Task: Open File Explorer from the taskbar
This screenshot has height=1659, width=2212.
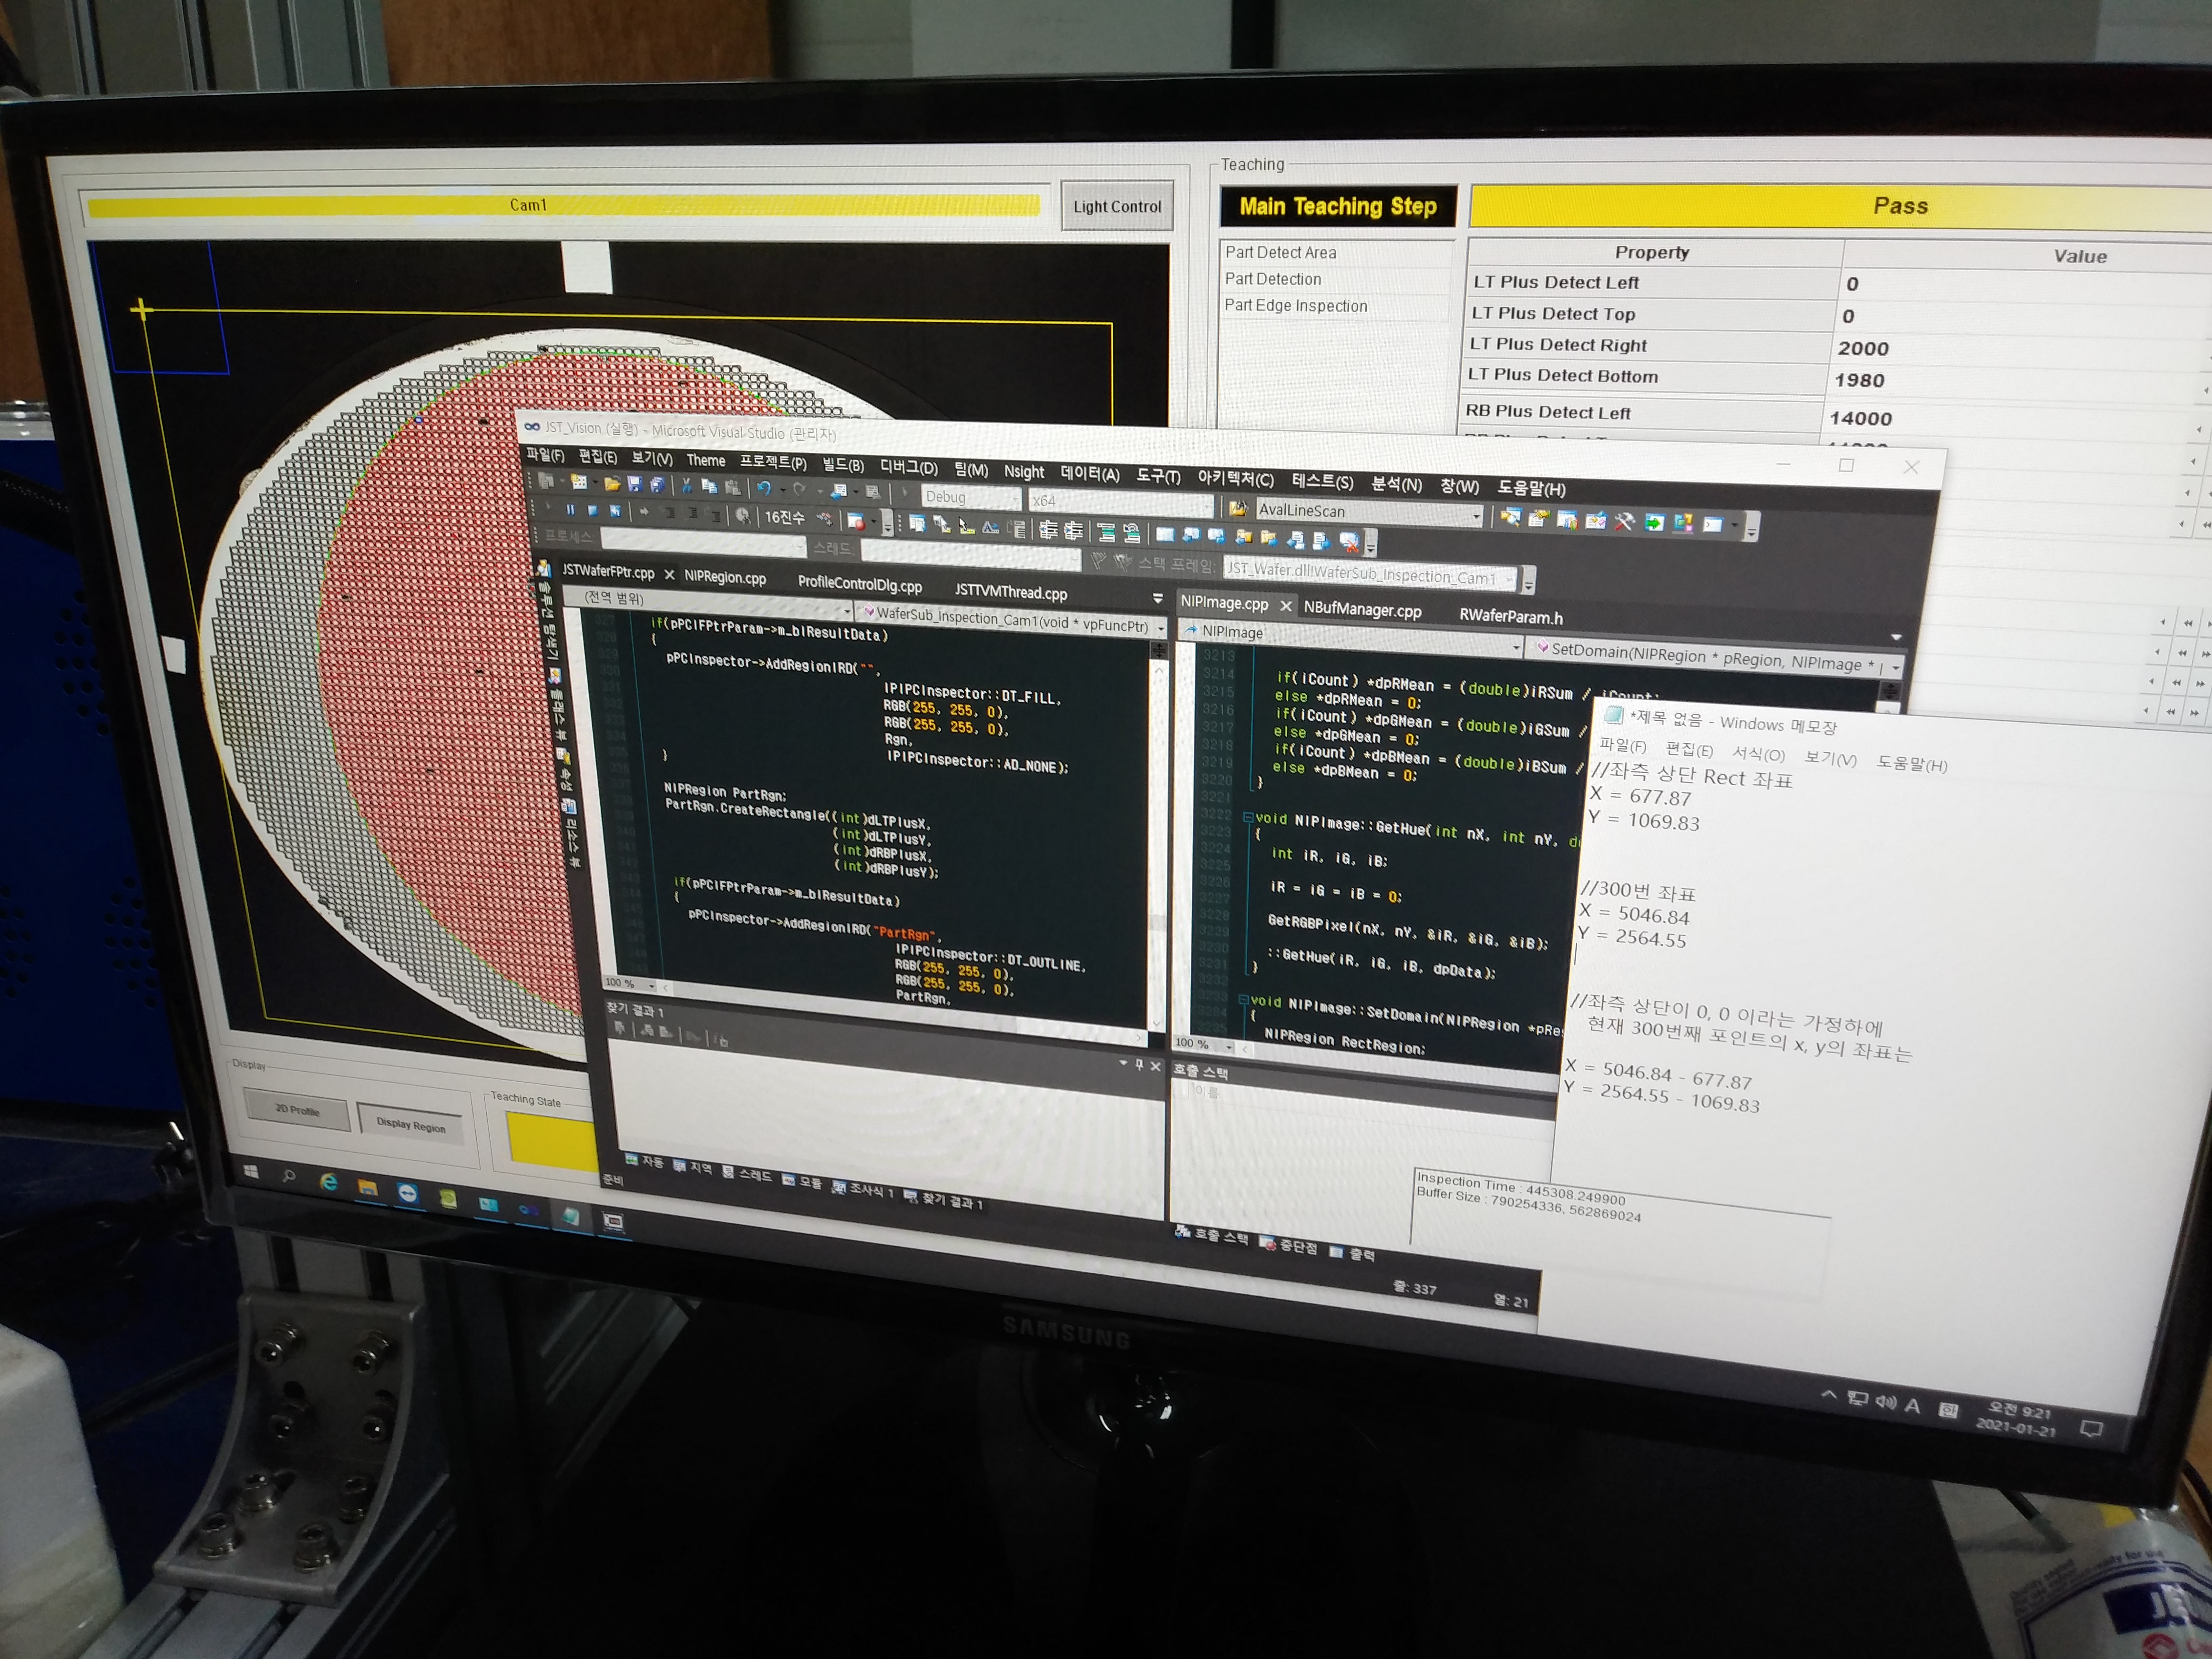Action: [x=368, y=1188]
